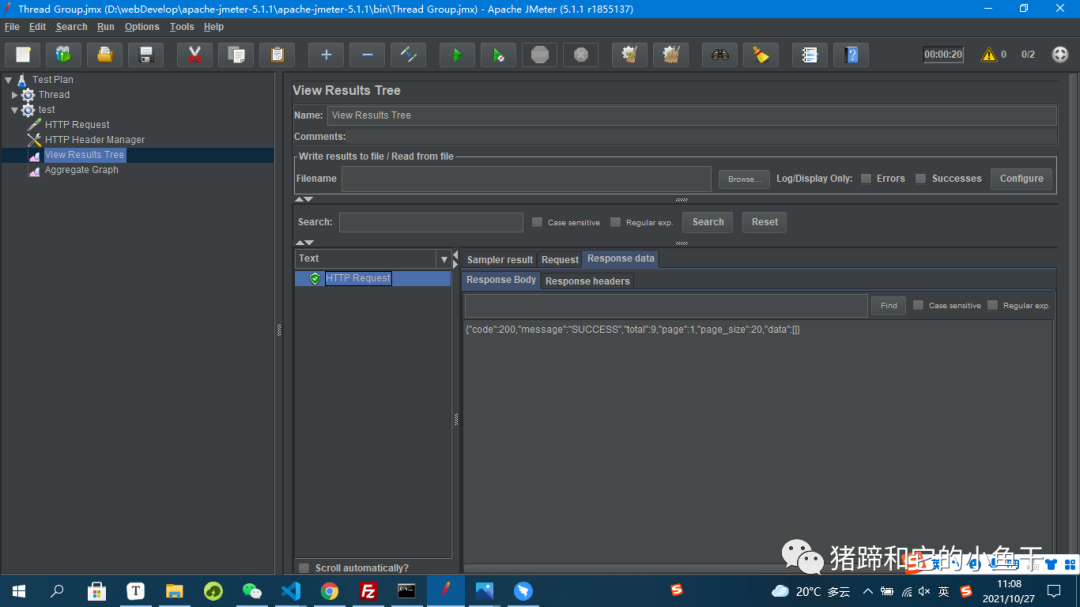
Task: Select Aggregate Graph tree item
Action: [x=81, y=170]
